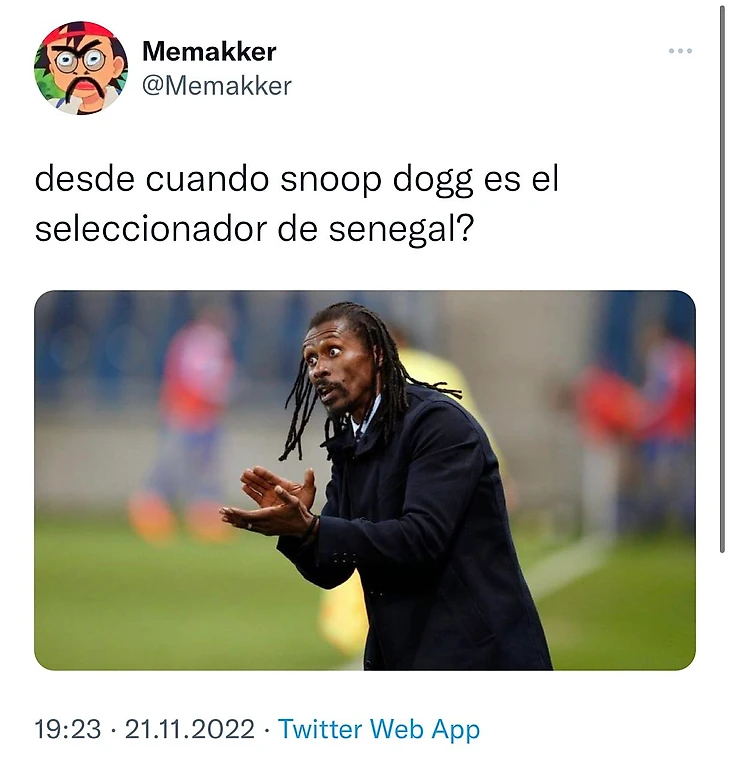
Task: Click the Memakker cartoon profile avatar
Action: tap(81, 68)
